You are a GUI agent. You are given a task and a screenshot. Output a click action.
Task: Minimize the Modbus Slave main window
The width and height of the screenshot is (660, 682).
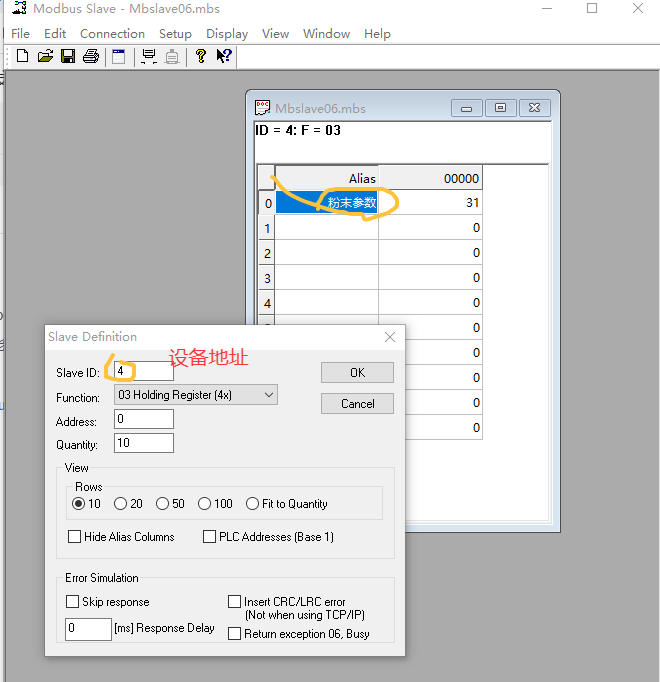[547, 8]
